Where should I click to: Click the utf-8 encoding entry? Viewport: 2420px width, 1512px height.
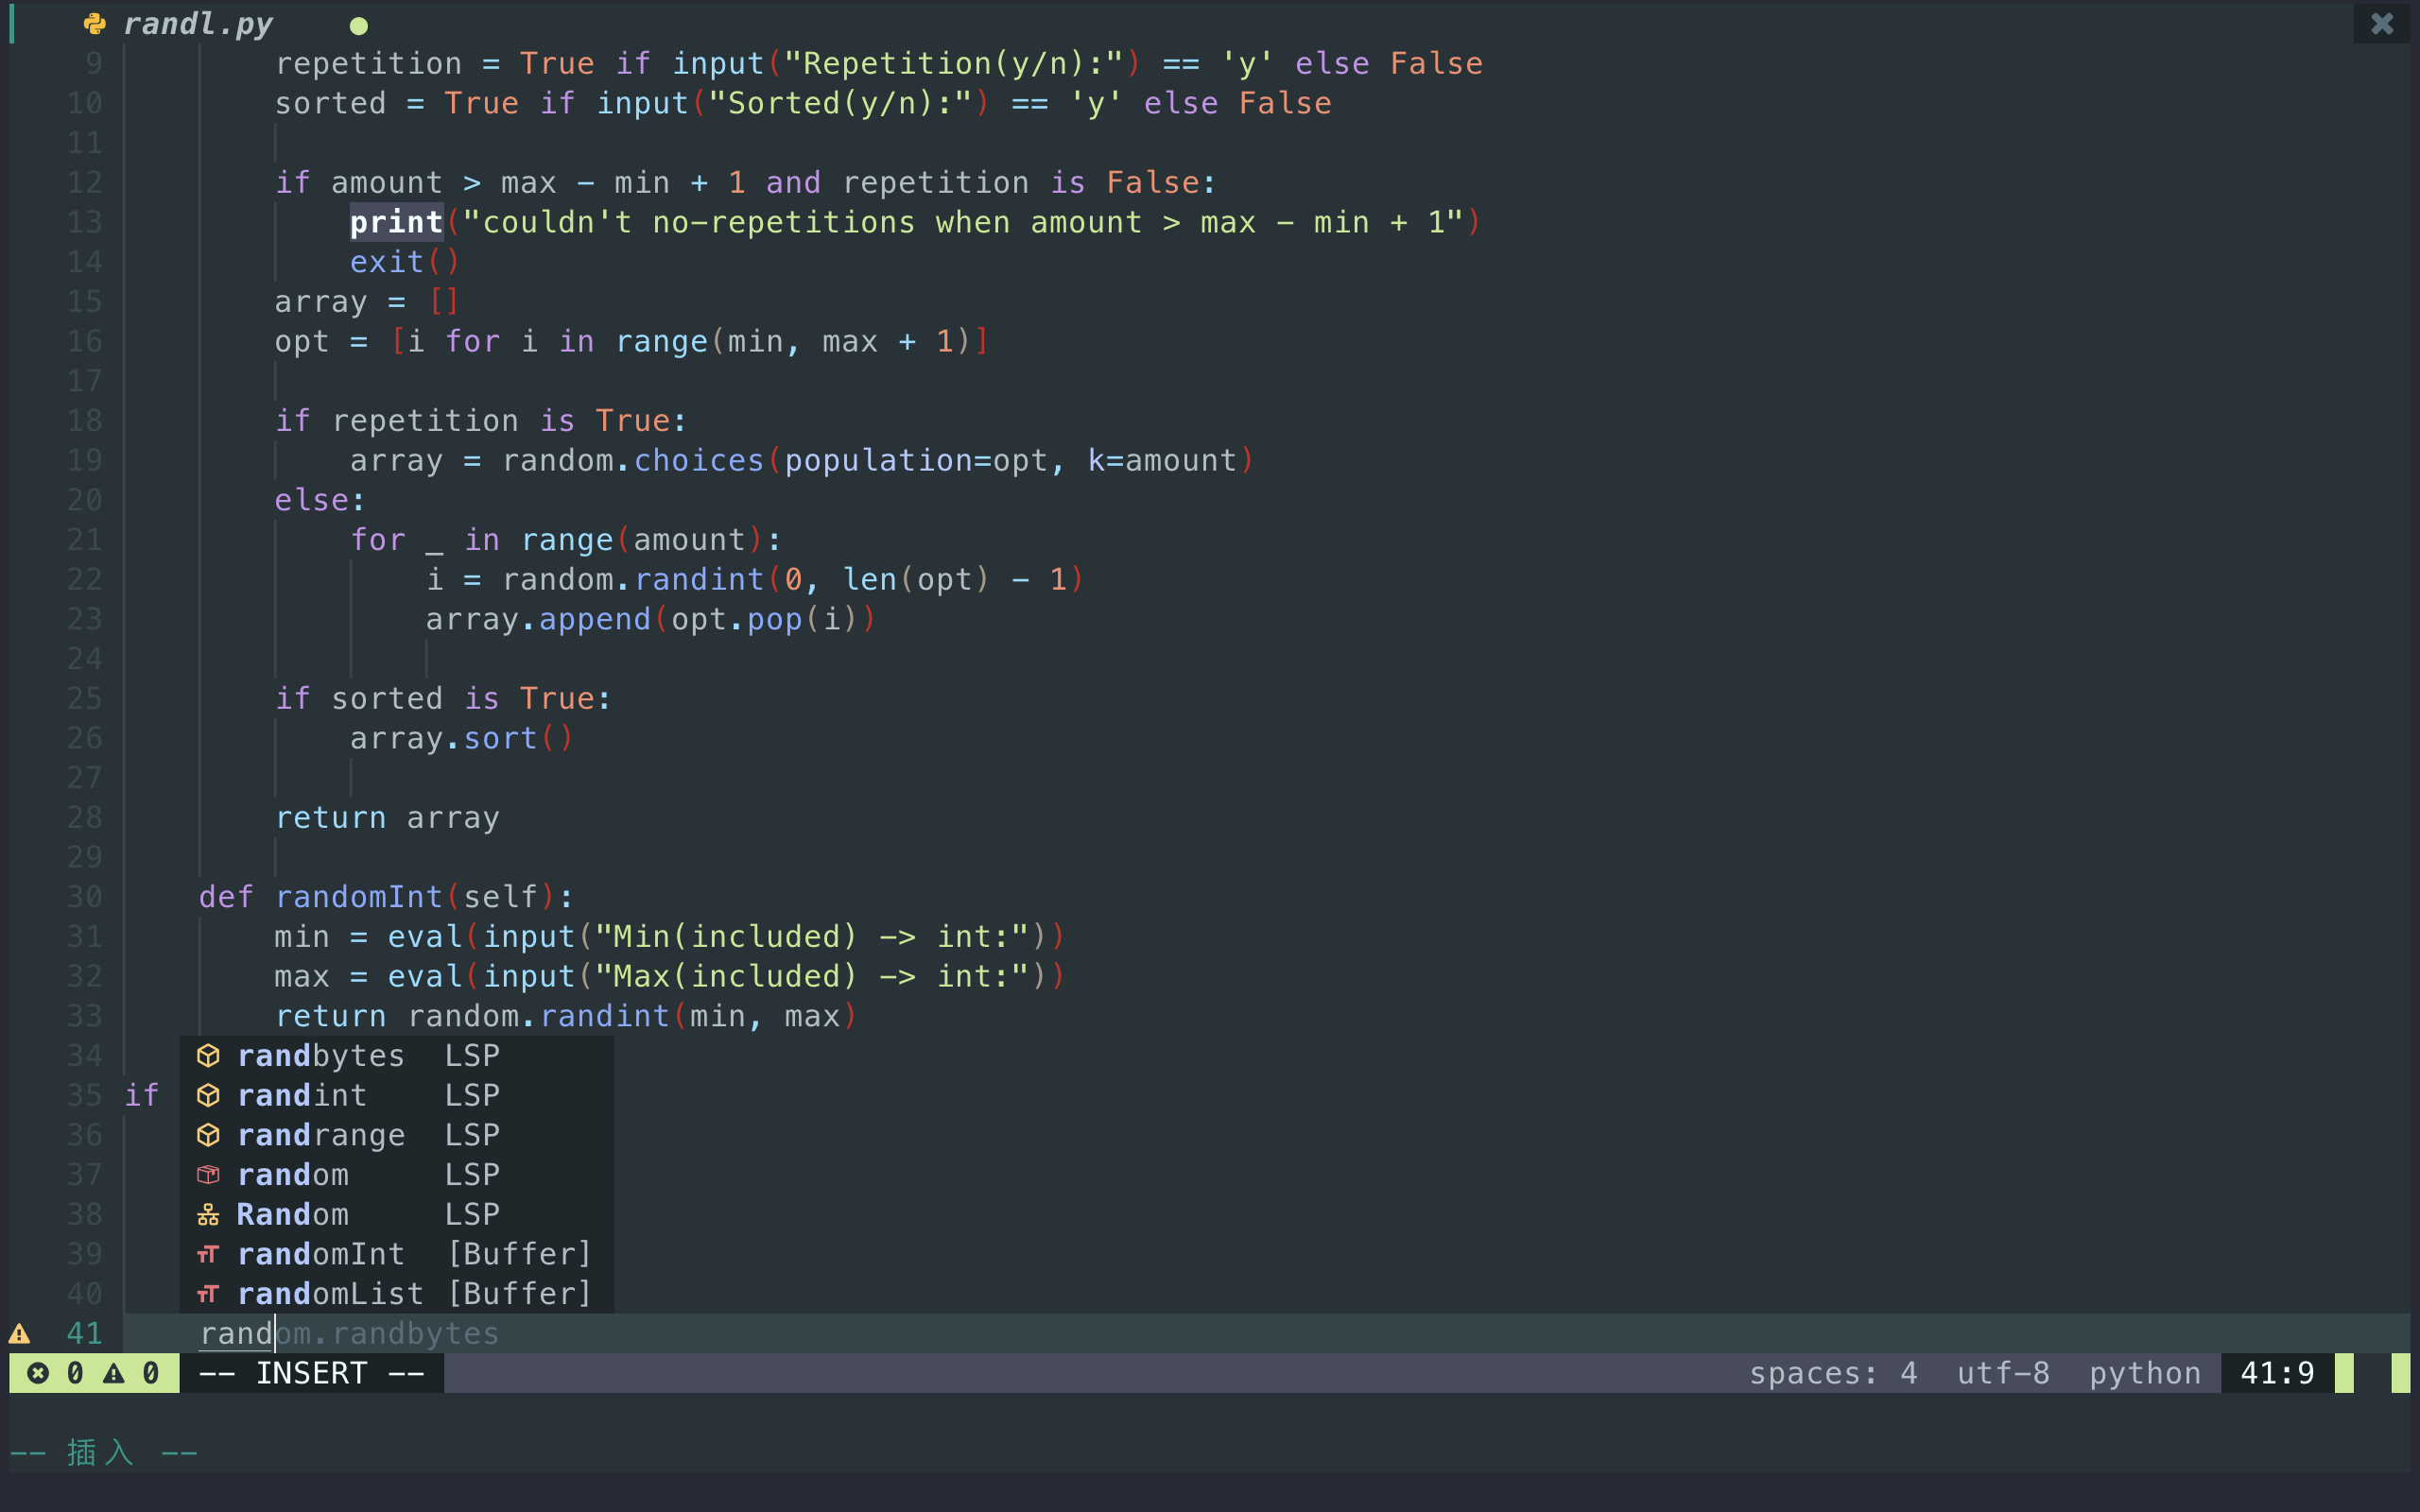(2003, 1373)
